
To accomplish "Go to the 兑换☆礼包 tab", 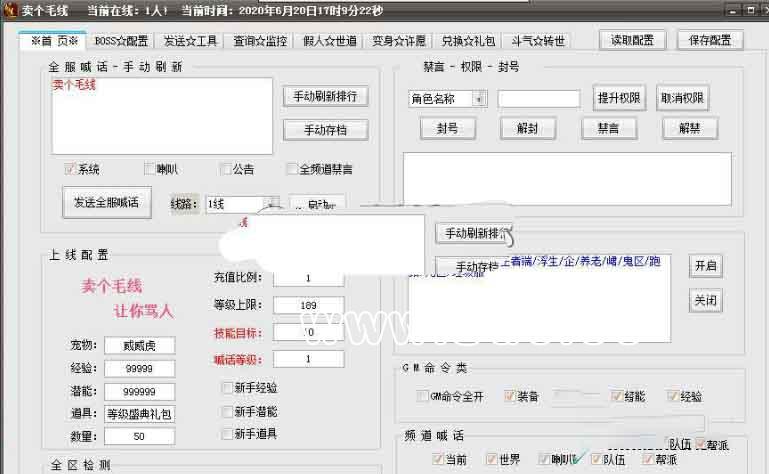I will [x=467, y=41].
